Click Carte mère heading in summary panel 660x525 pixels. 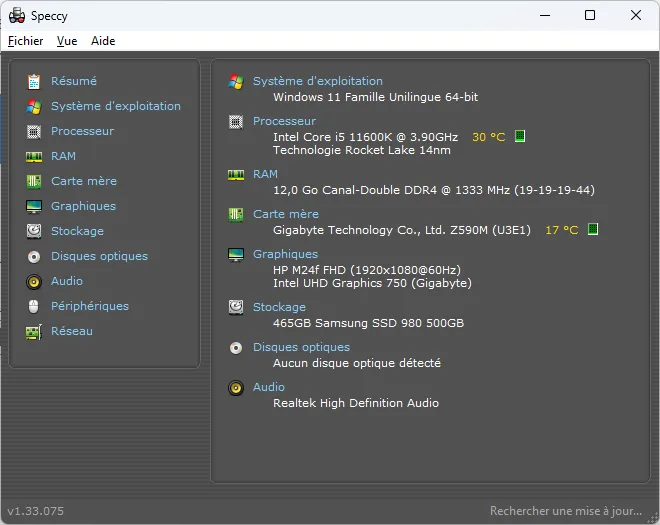[286, 214]
